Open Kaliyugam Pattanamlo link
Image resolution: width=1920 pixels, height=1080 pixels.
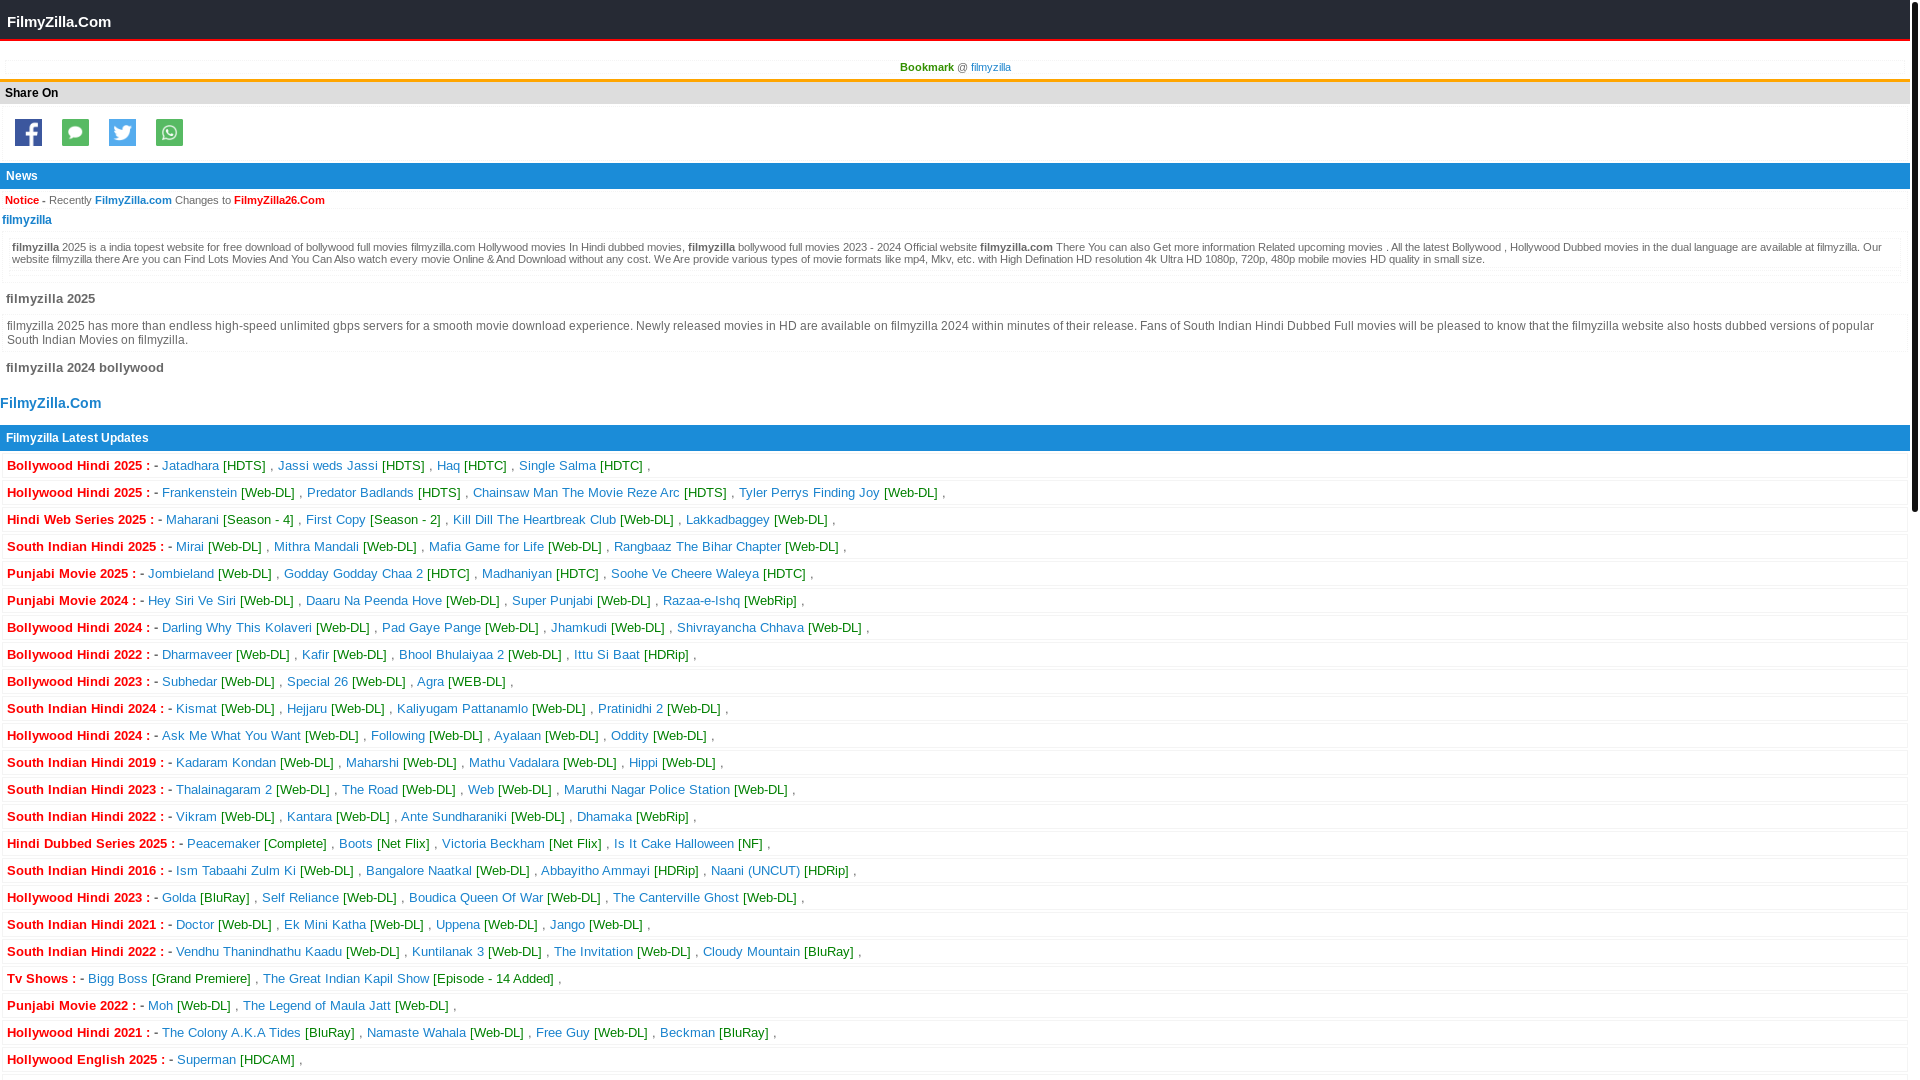click(462, 709)
